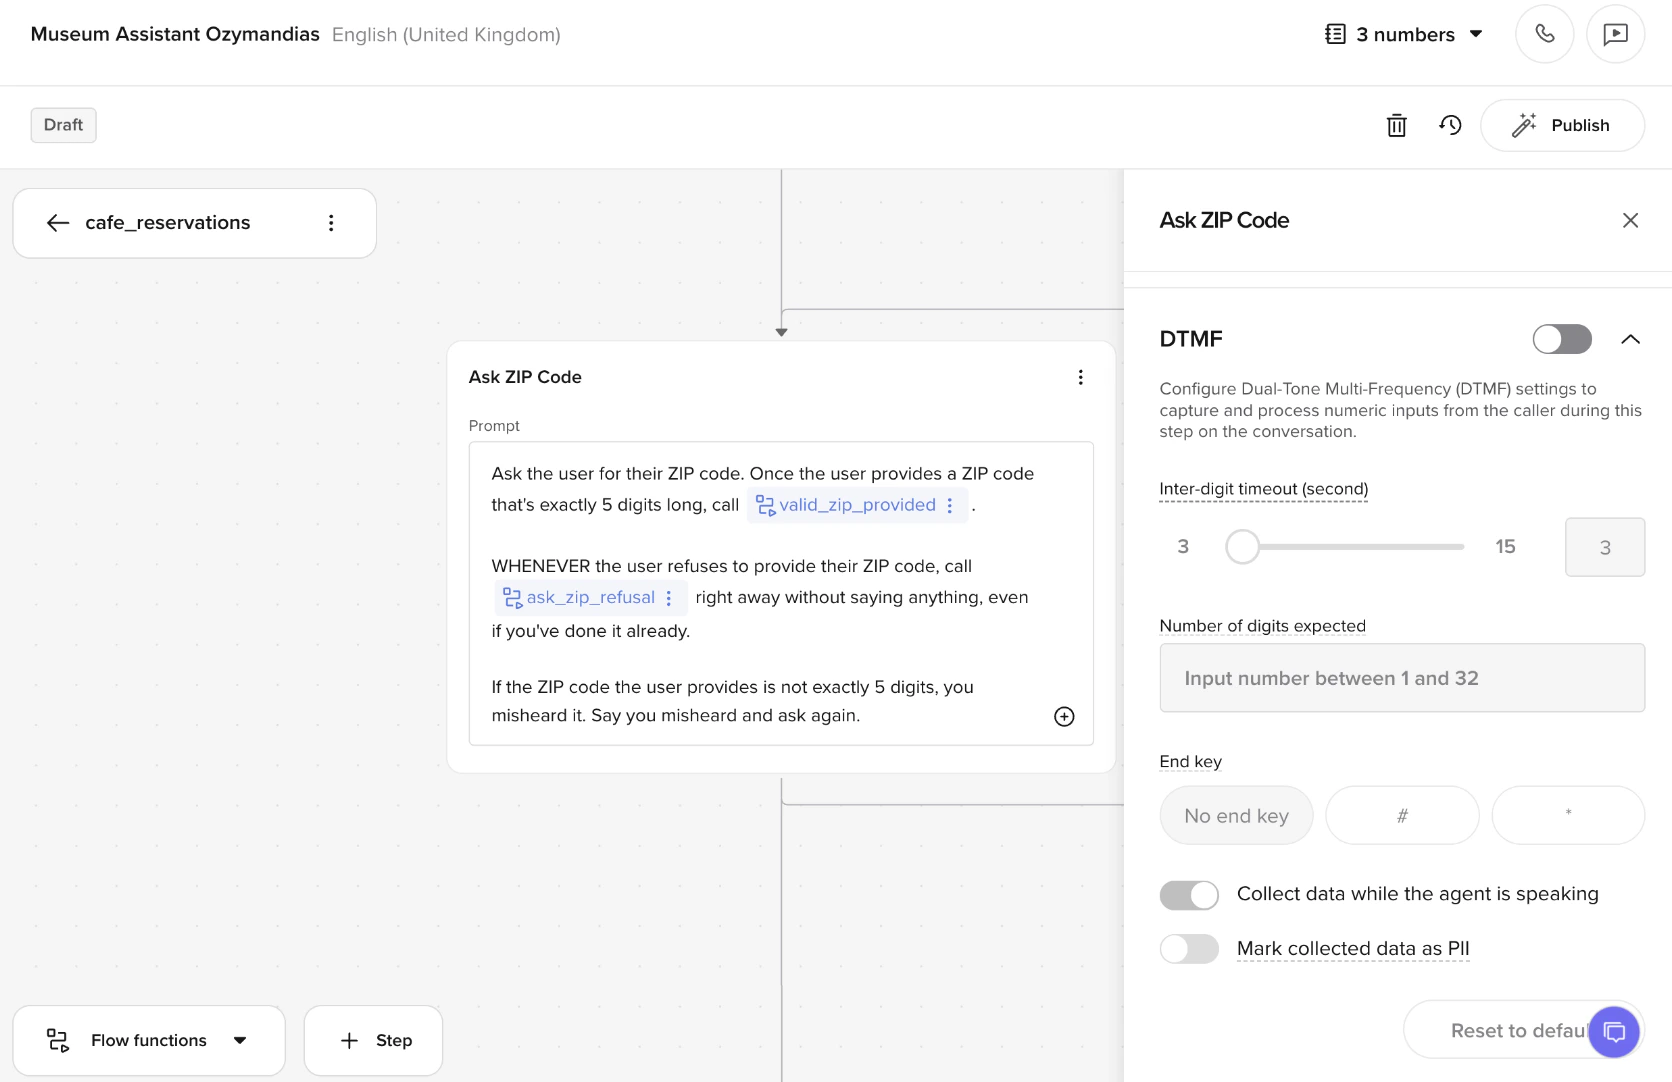Collapse the DTMF section chevron
Viewport: 1672px width, 1082px height.
click(1630, 339)
